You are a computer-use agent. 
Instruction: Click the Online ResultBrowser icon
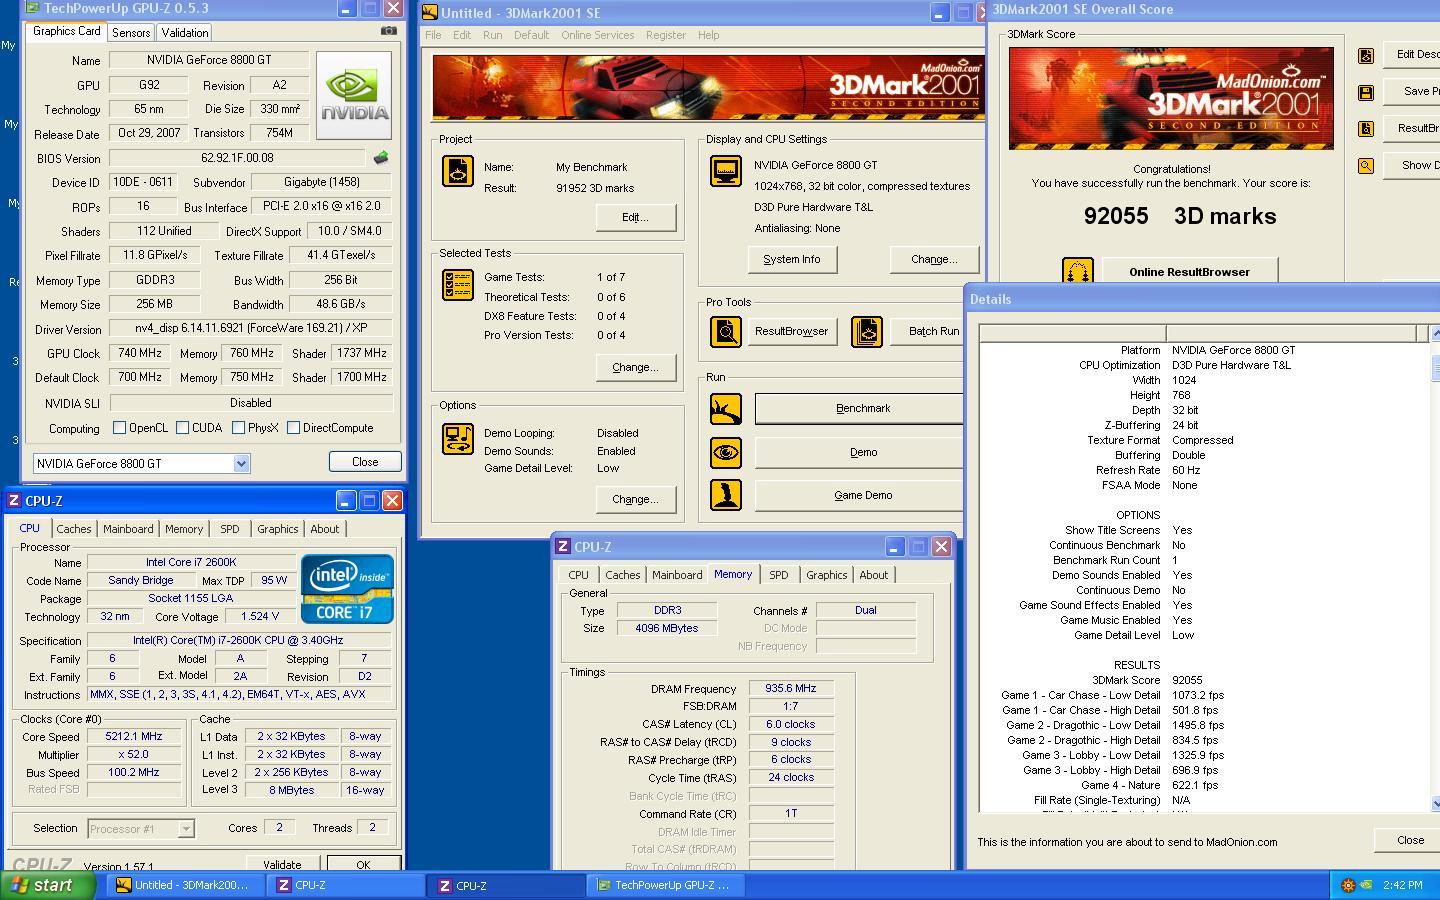[x=1078, y=272]
